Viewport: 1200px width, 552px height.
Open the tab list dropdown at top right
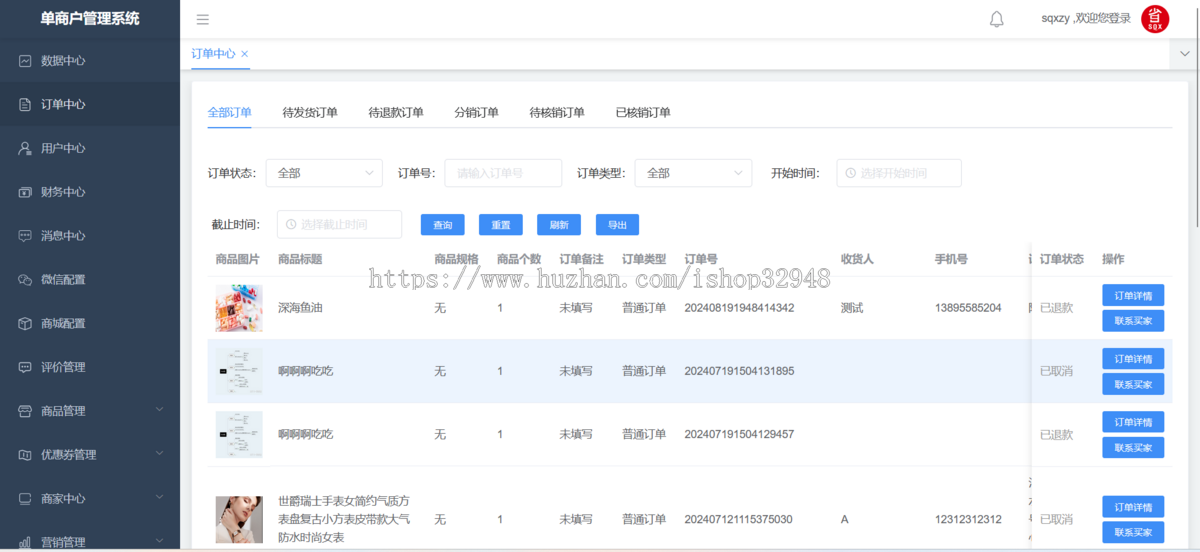[1183, 54]
